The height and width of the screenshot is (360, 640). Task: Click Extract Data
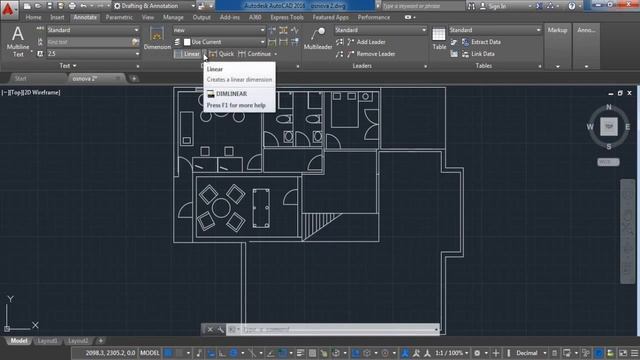point(481,42)
